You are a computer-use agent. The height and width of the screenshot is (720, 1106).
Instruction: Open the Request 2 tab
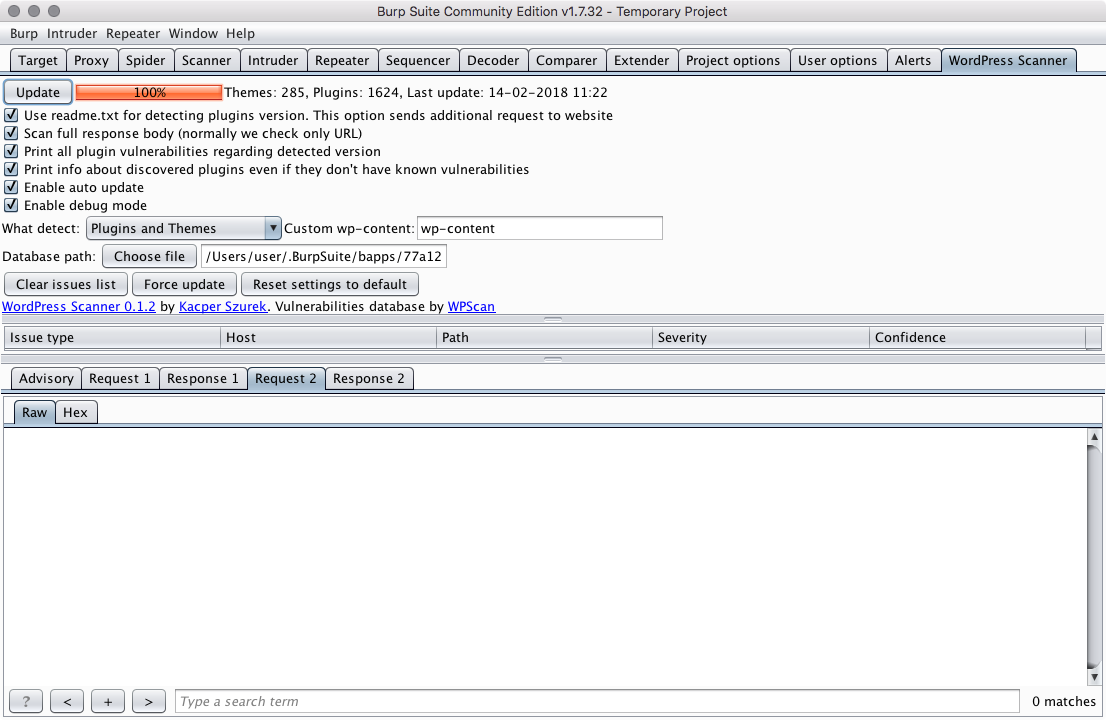pos(286,379)
